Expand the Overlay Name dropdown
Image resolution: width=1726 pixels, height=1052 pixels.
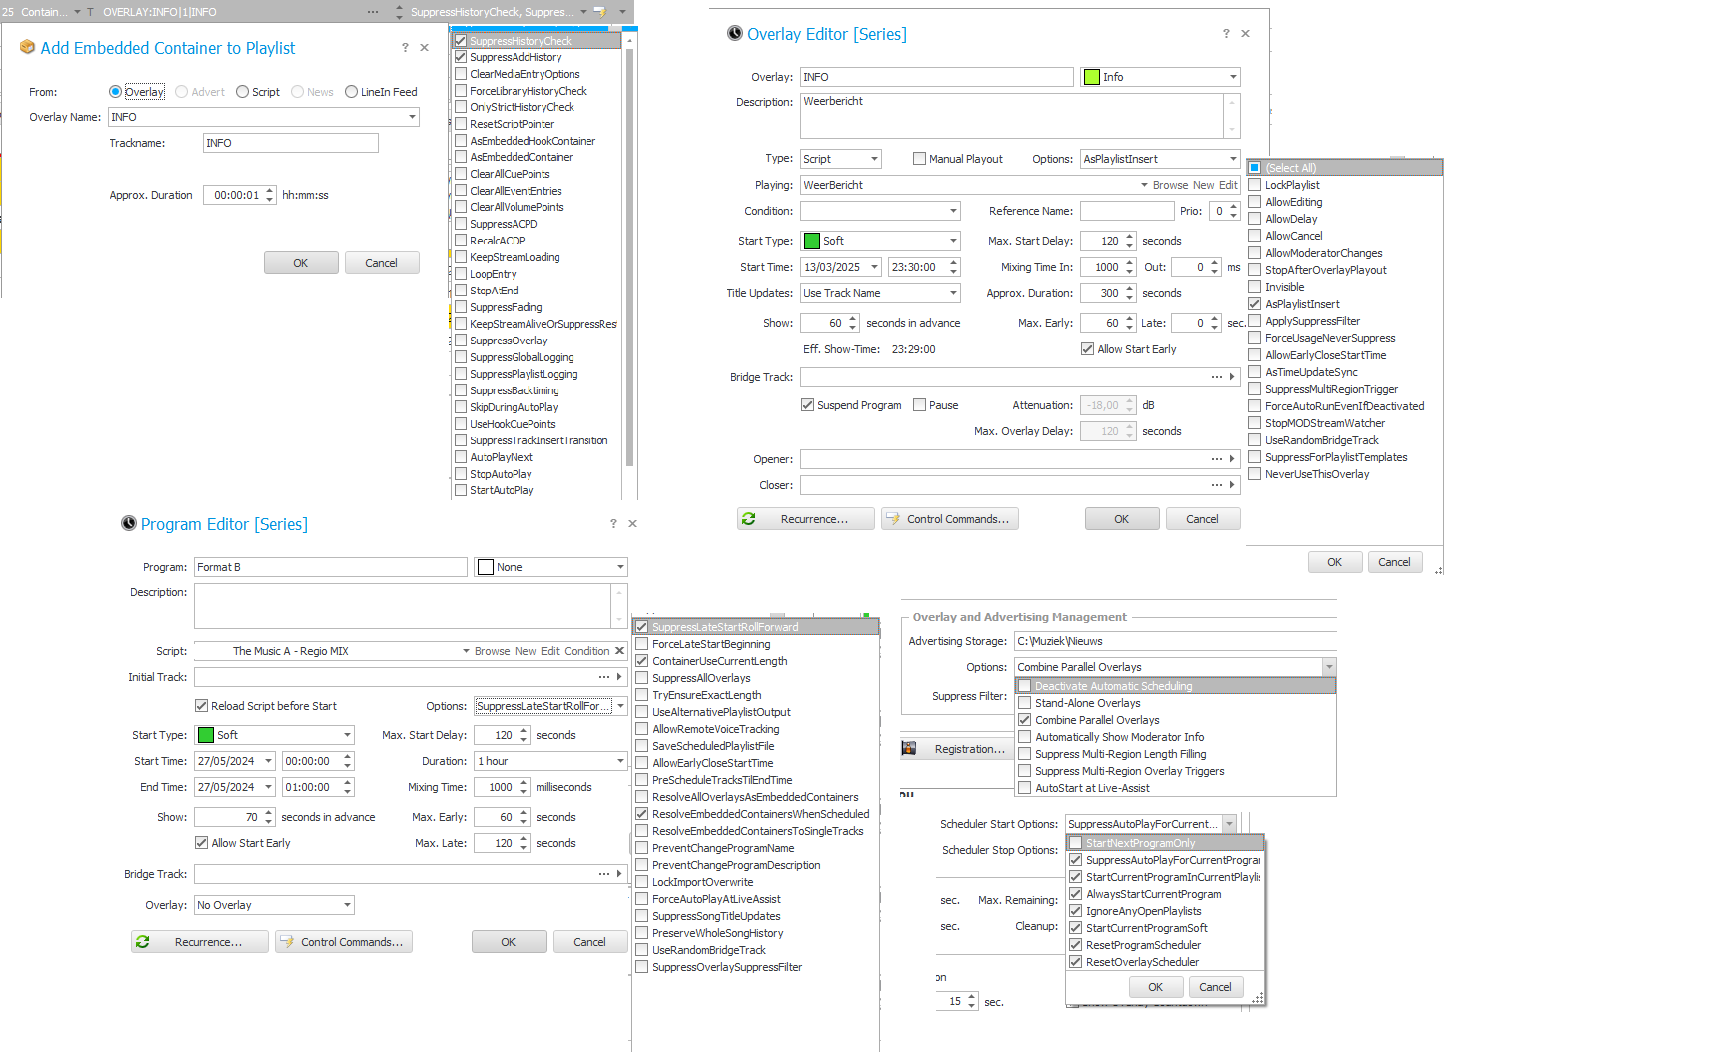point(412,117)
